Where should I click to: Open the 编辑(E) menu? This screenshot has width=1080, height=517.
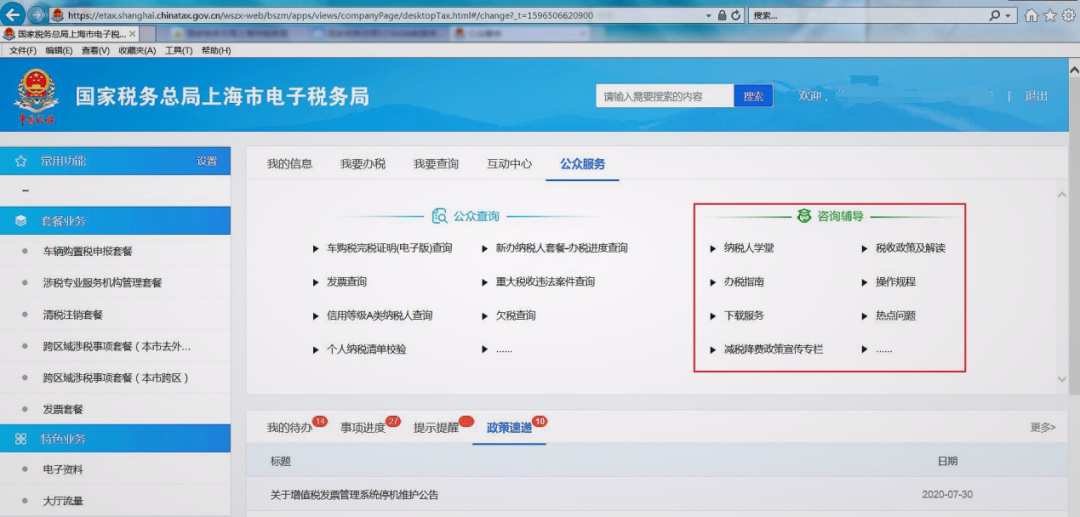[59, 50]
